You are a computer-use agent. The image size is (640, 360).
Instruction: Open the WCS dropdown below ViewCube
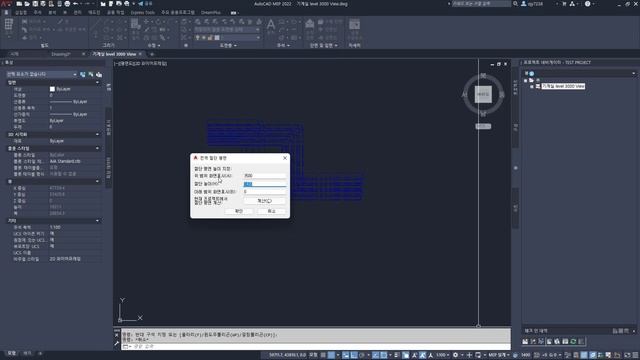pos(483,127)
